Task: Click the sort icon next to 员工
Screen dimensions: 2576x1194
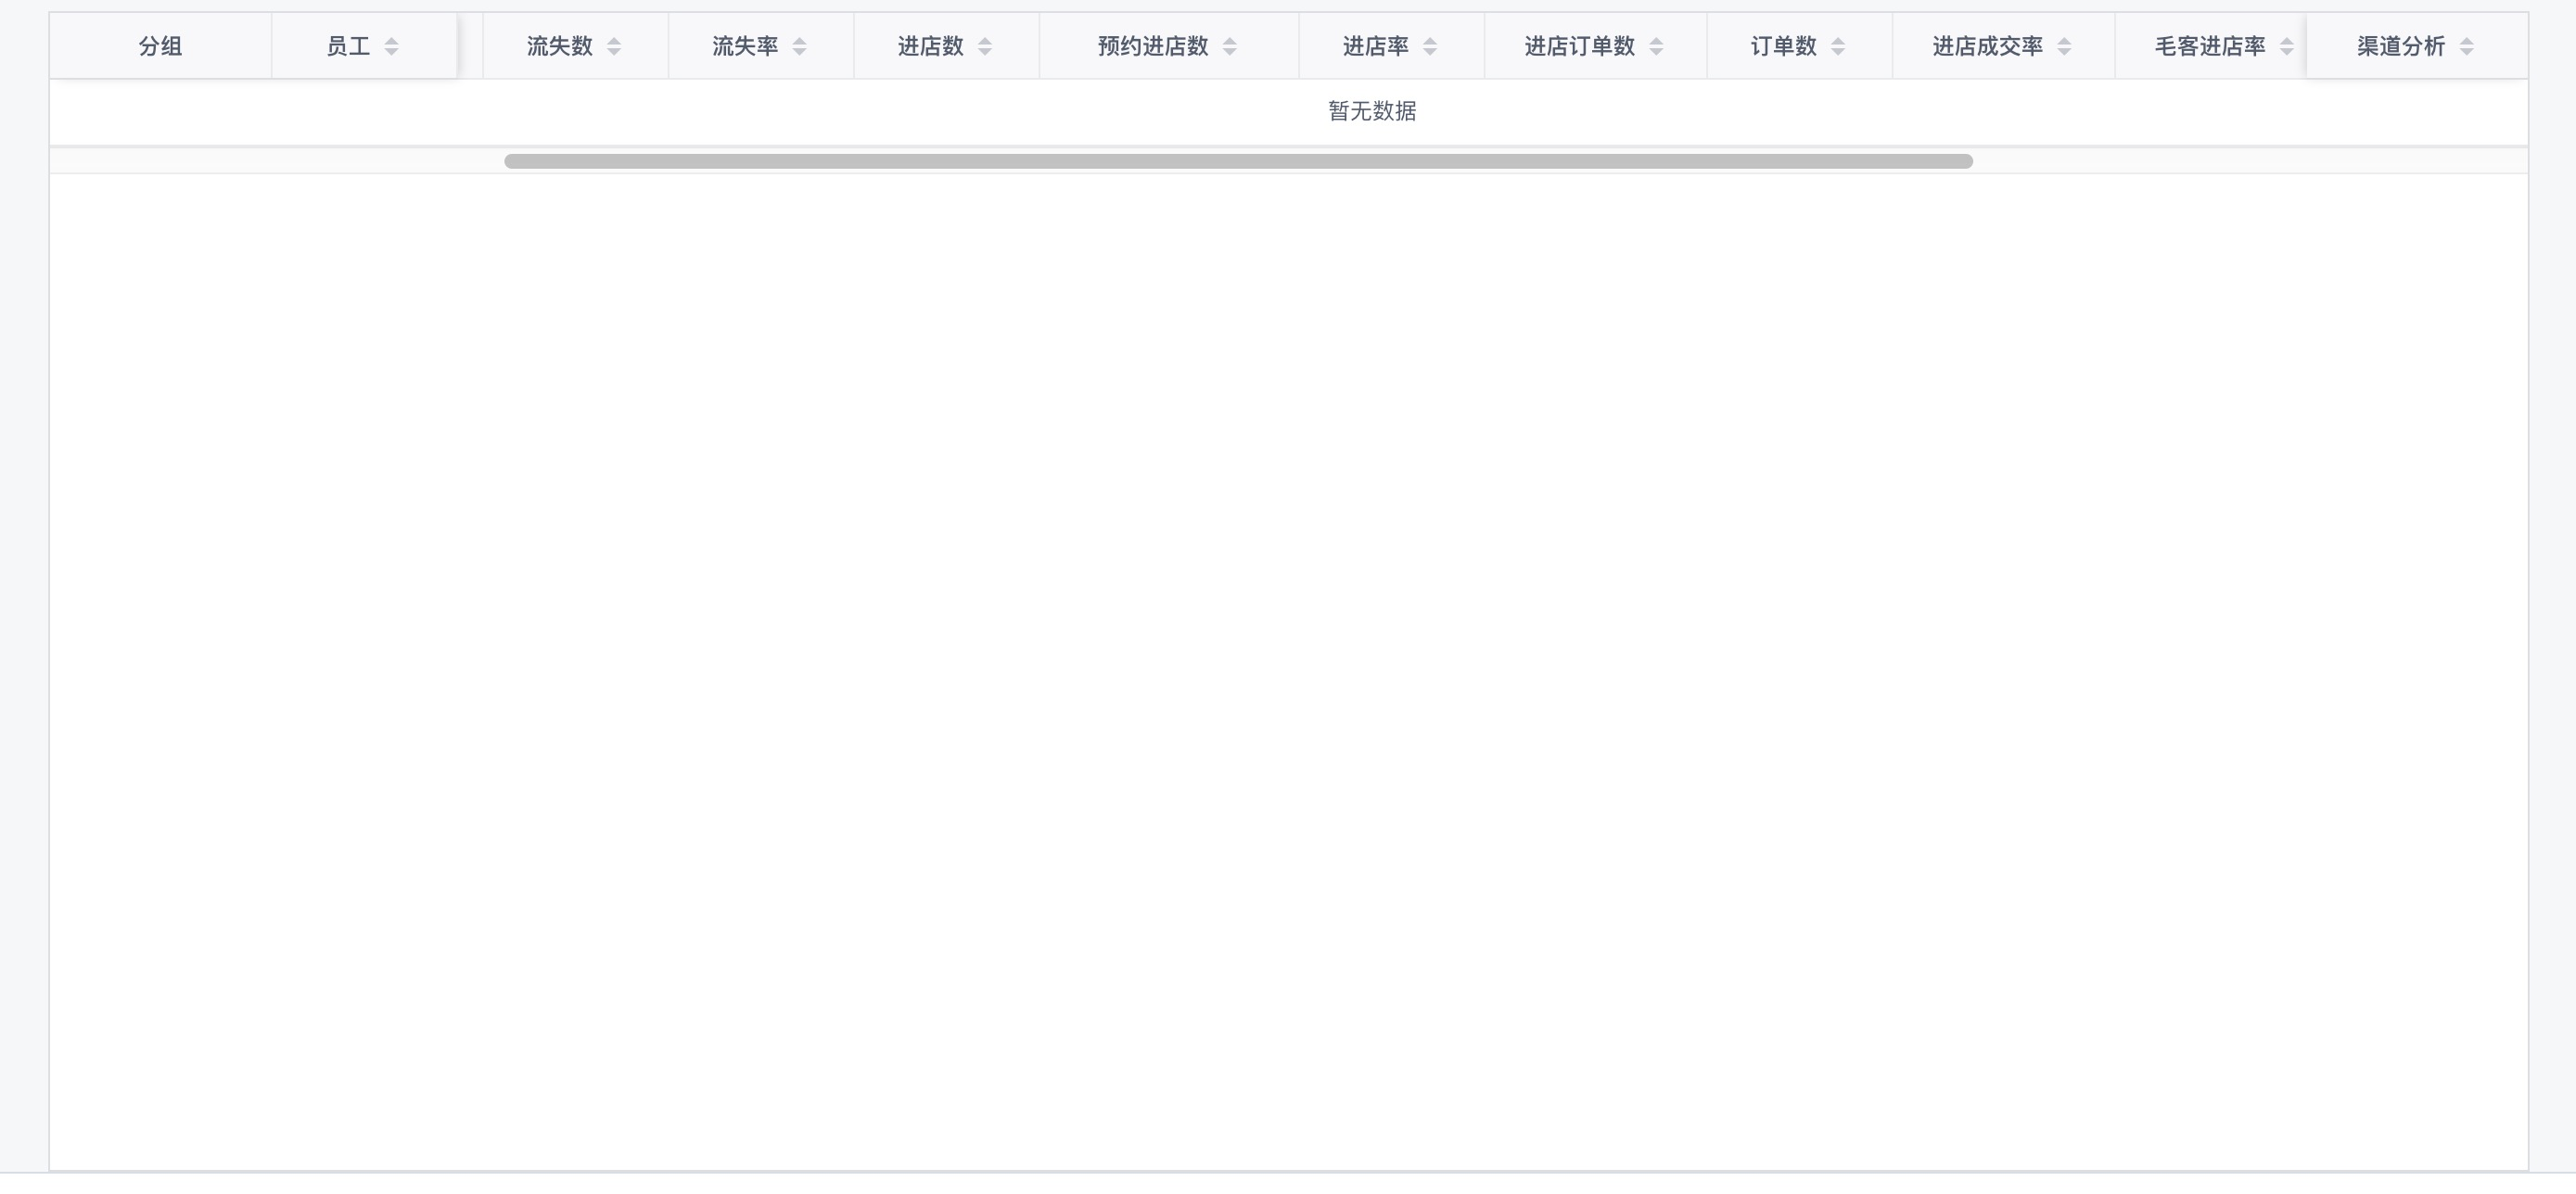Action: (391, 45)
